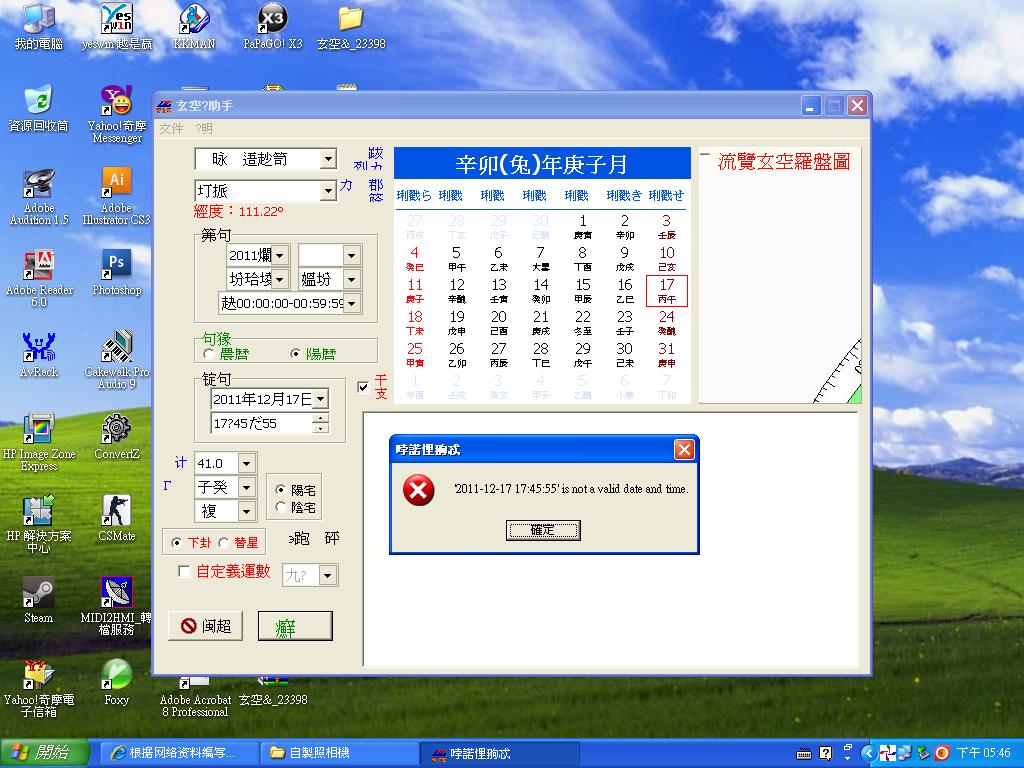Open Adobe Audition 1.5 shortcut
Image resolution: width=1024 pixels, height=768 pixels.
tap(39, 196)
